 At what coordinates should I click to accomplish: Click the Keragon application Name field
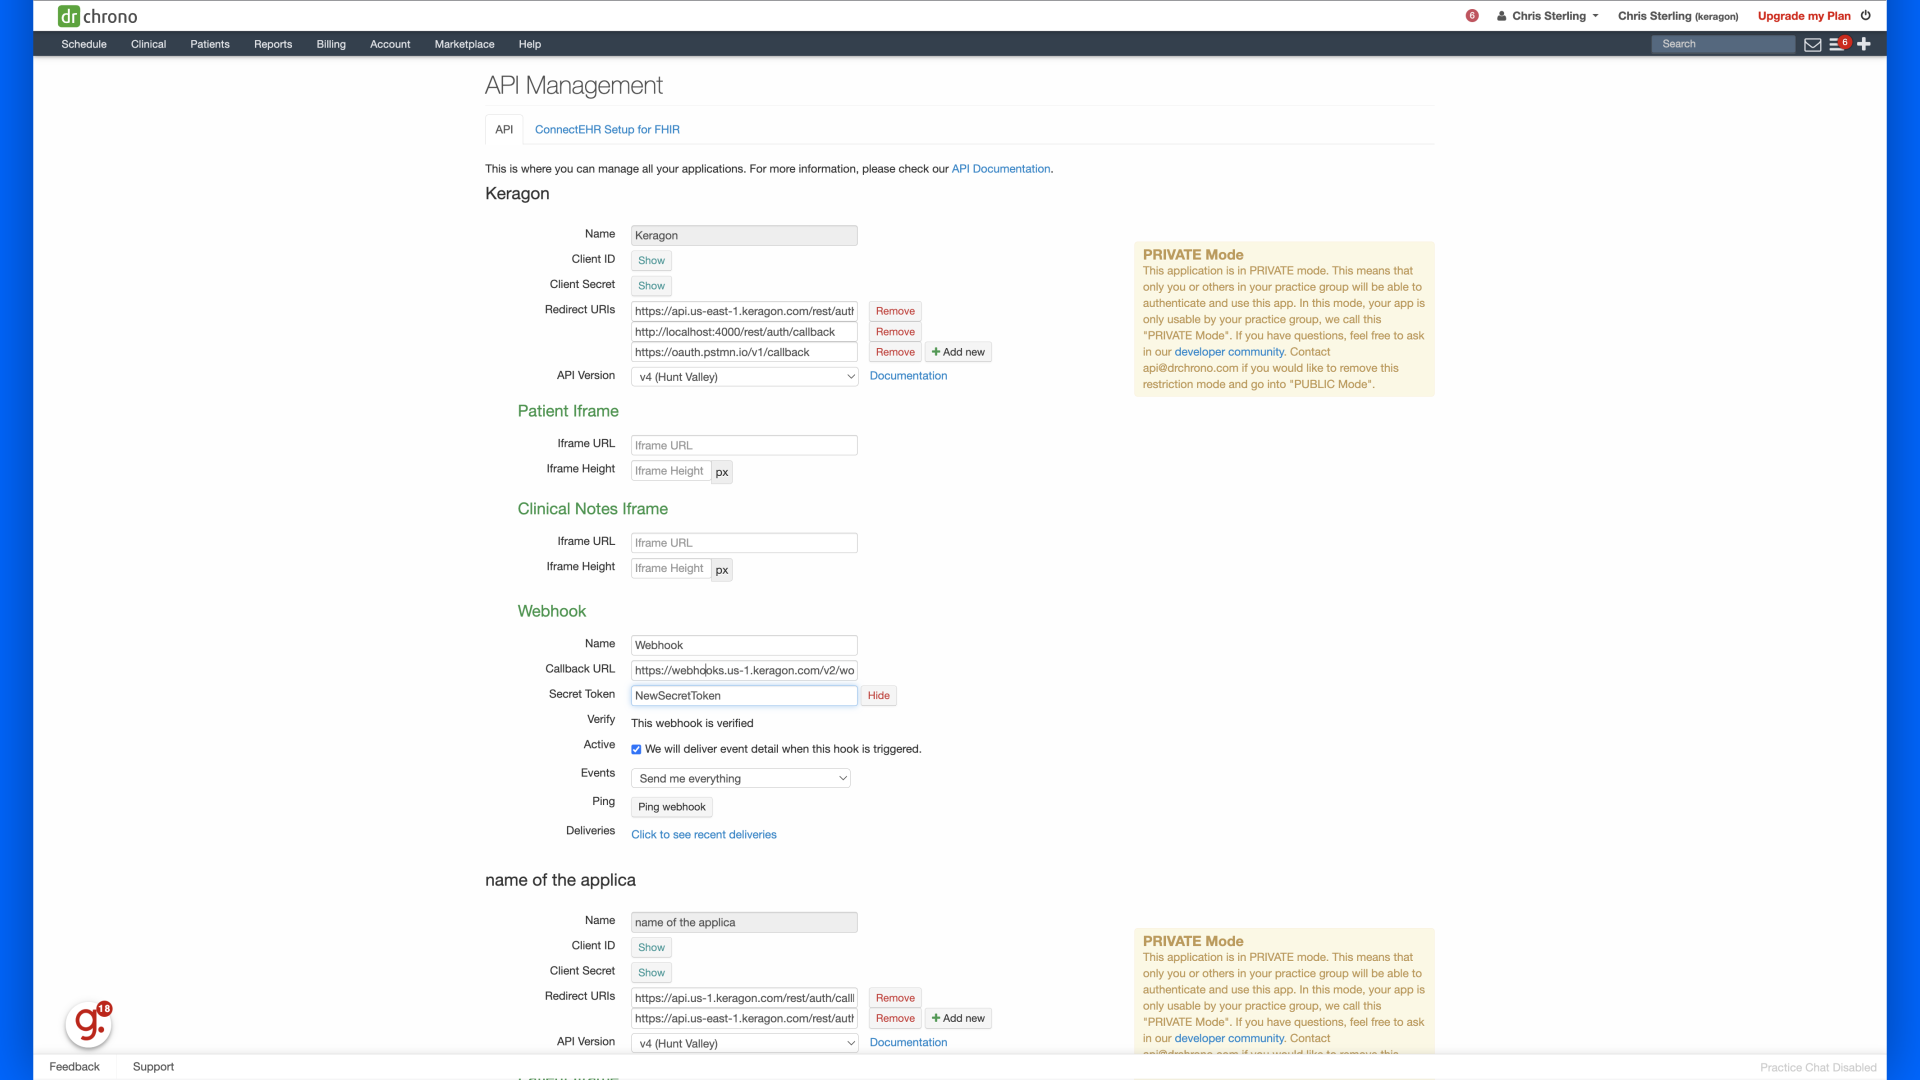744,235
